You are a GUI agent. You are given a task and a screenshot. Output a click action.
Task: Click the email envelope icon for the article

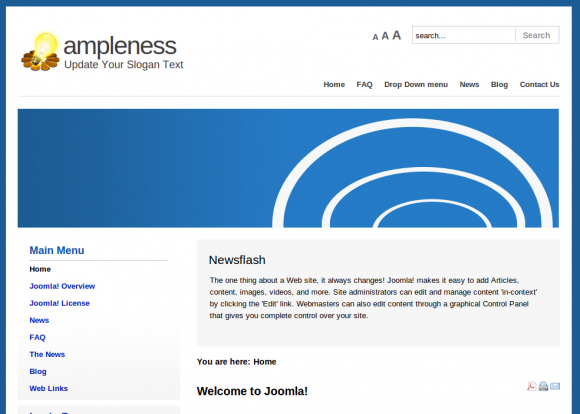coord(555,386)
